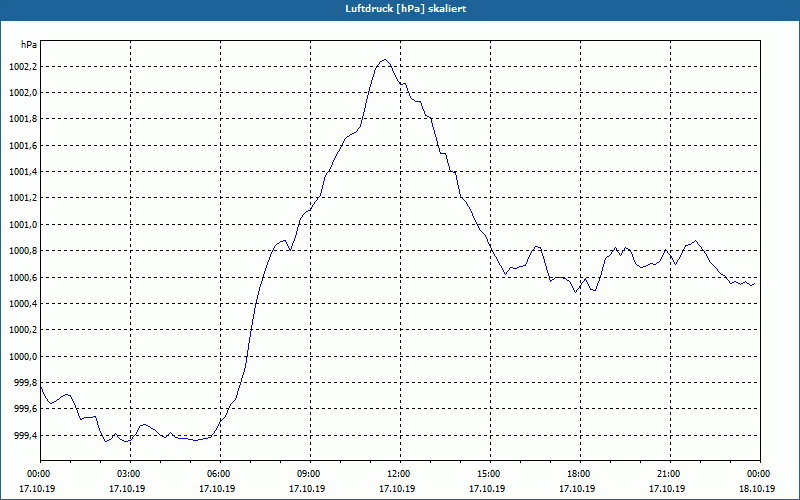Viewport: 800px width, 500px height.
Task: Click the 17.10.19 date under the first 00:00
Action: 37,488
